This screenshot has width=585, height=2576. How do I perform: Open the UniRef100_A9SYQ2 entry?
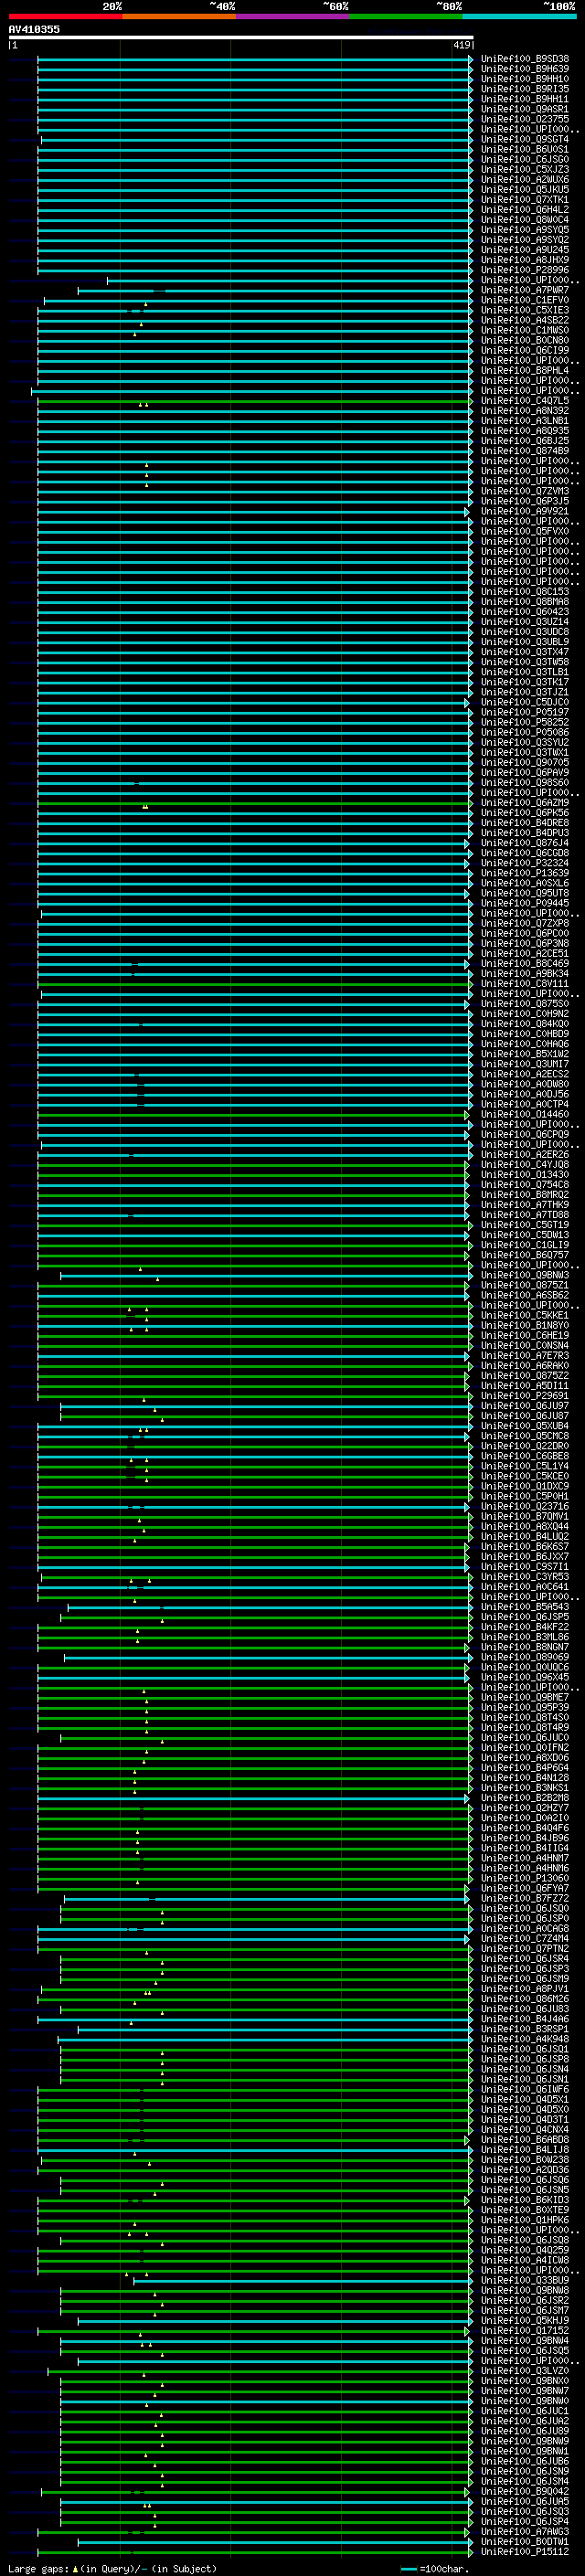525,240
